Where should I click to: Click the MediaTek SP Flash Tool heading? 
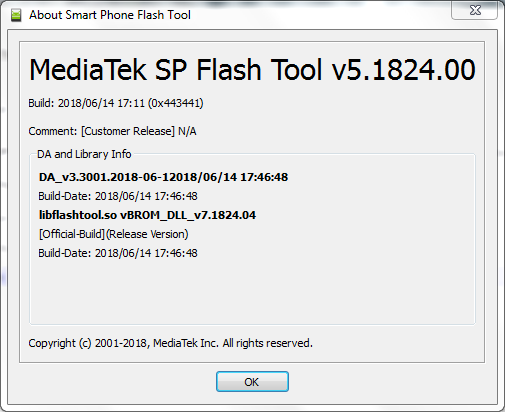pos(176,69)
